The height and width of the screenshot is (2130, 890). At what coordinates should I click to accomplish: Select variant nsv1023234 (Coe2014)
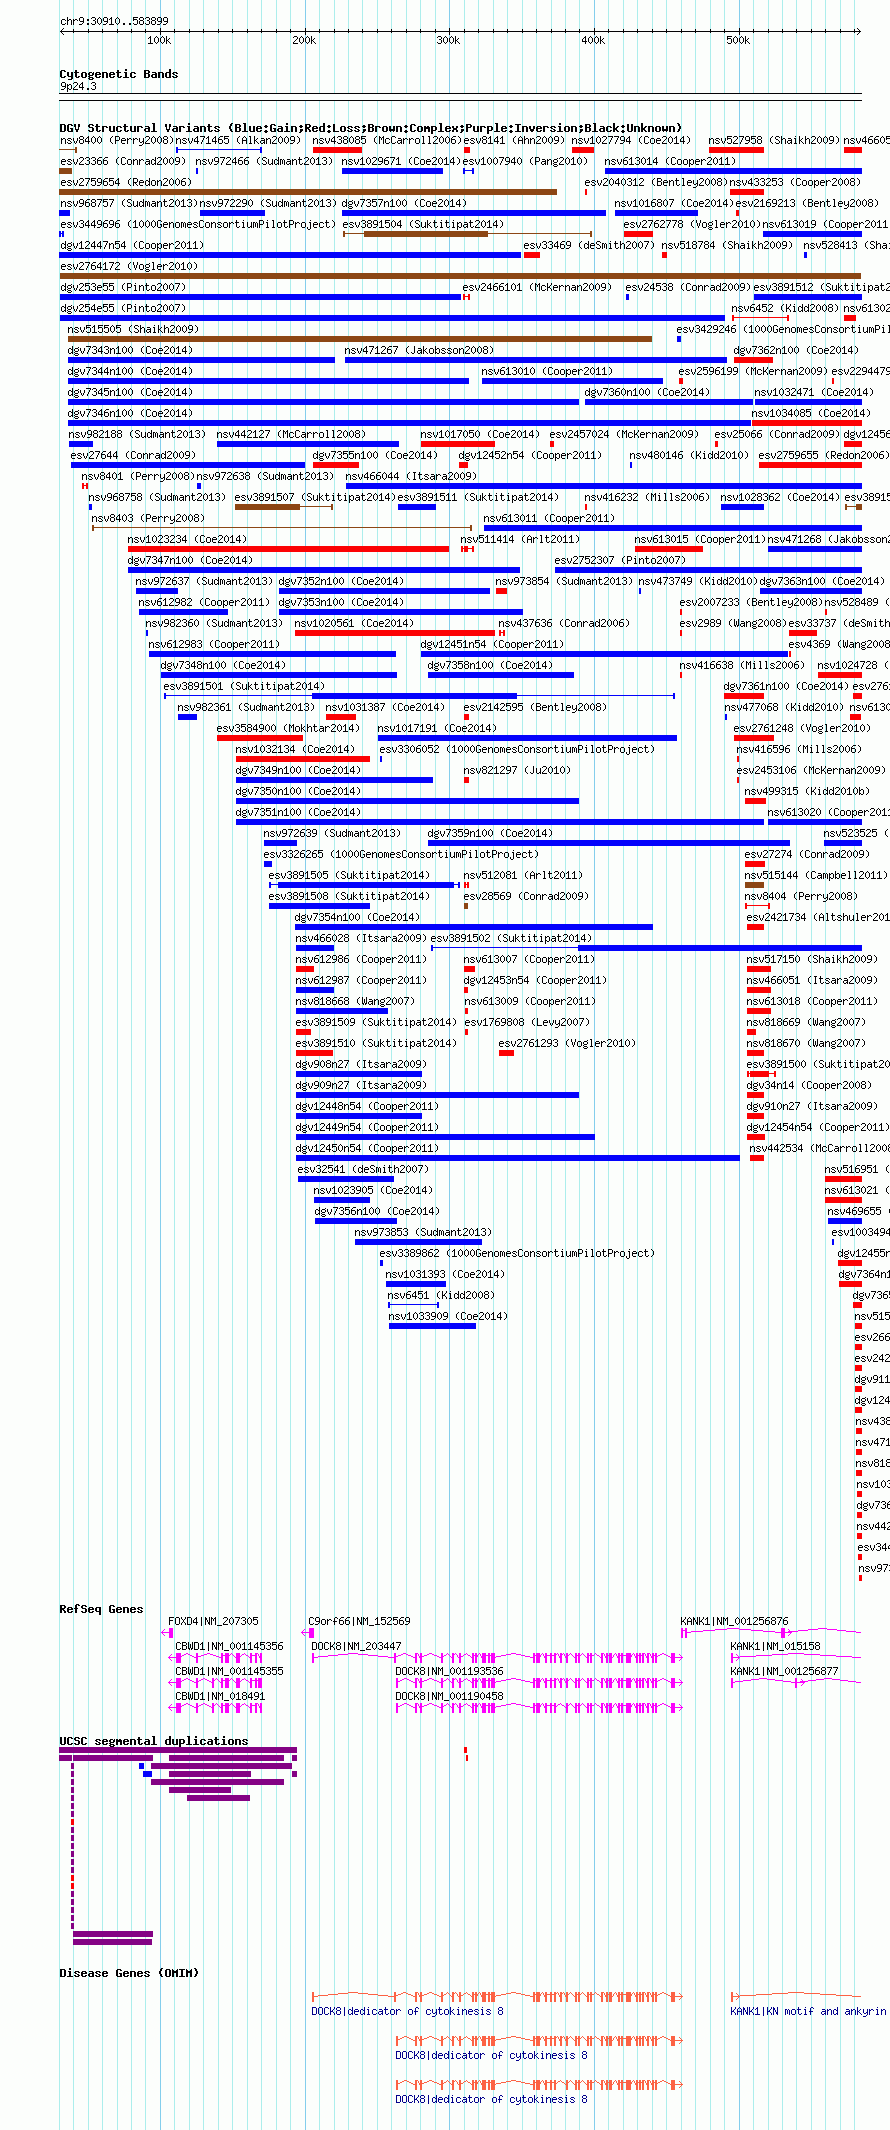coord(187,539)
